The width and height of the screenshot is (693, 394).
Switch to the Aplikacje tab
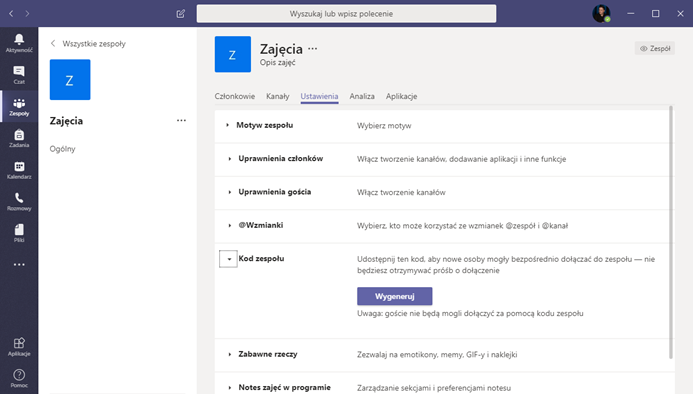click(x=401, y=96)
